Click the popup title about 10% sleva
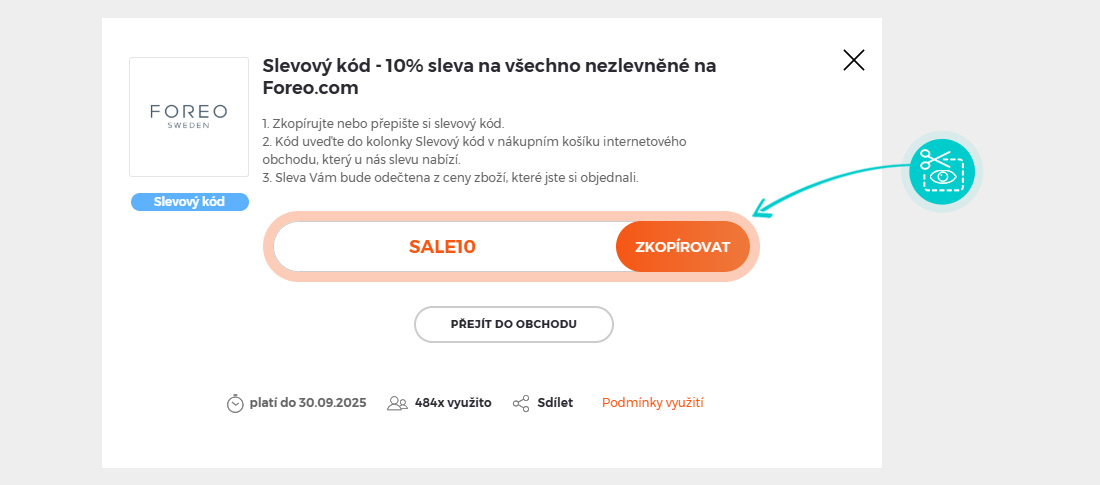This screenshot has width=1100, height=485. tap(489, 66)
